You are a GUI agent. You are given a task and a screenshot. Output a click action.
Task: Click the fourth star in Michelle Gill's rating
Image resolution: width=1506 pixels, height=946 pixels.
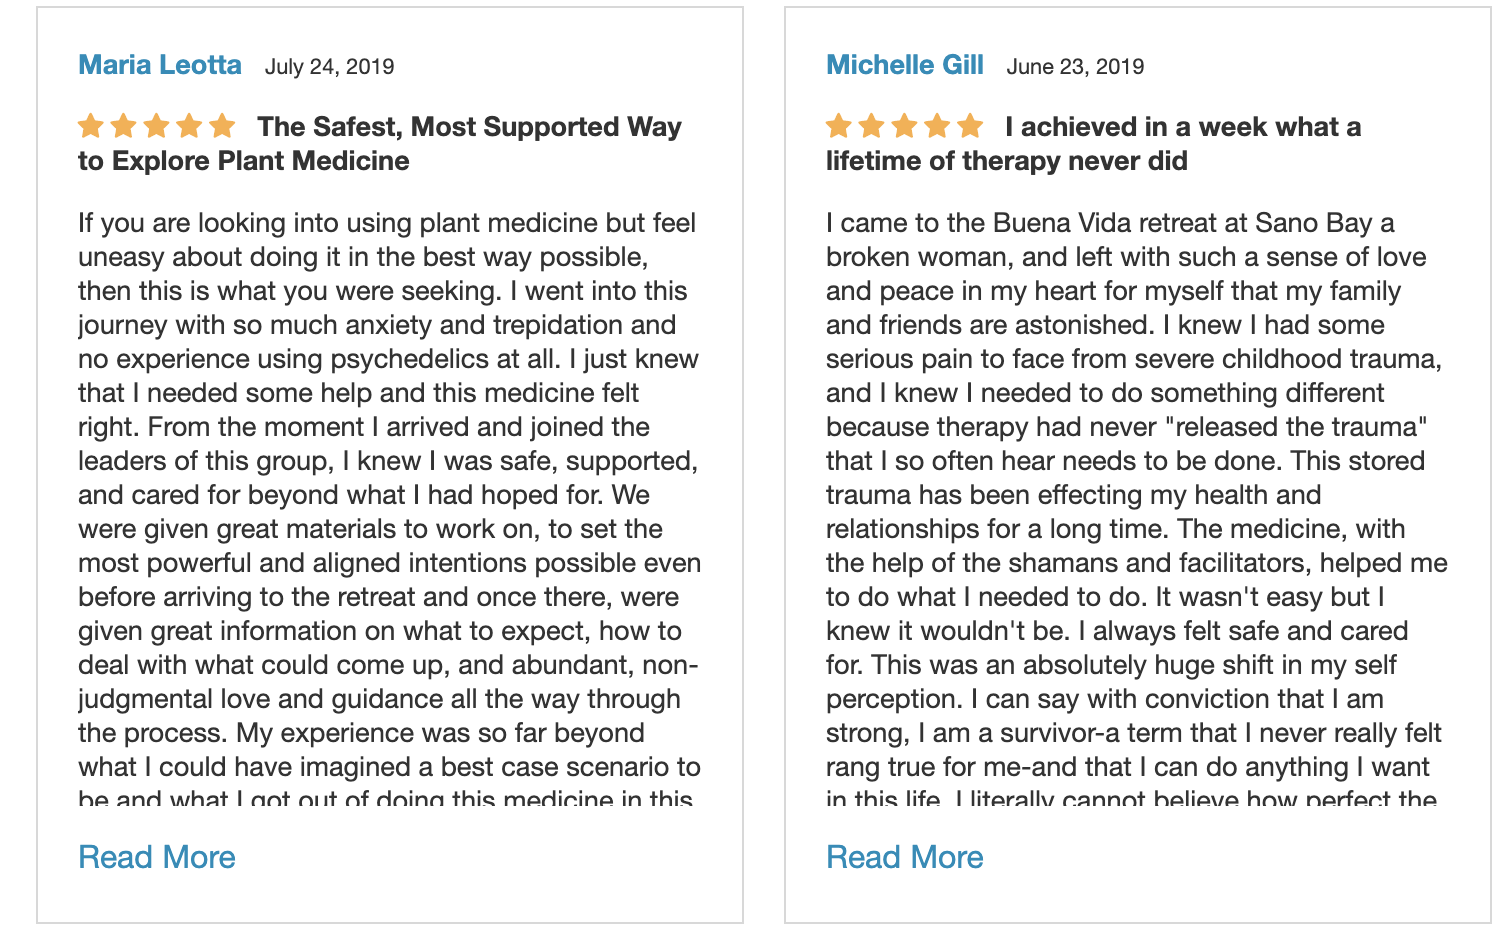click(937, 126)
